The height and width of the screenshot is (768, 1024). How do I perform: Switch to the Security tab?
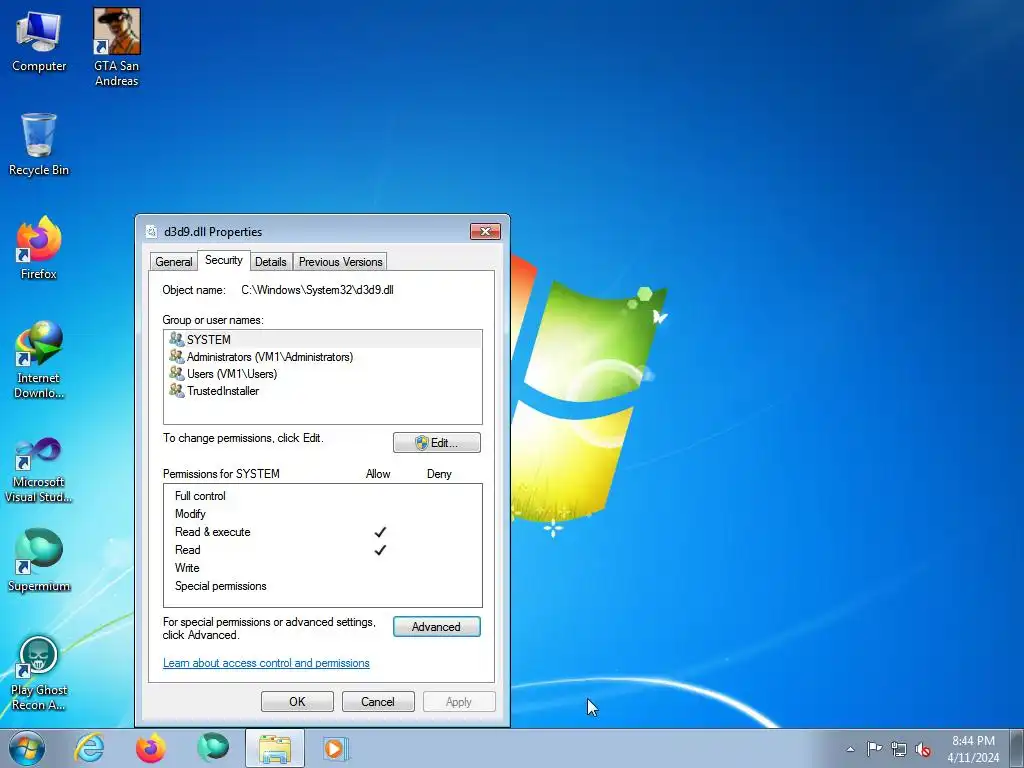point(223,260)
